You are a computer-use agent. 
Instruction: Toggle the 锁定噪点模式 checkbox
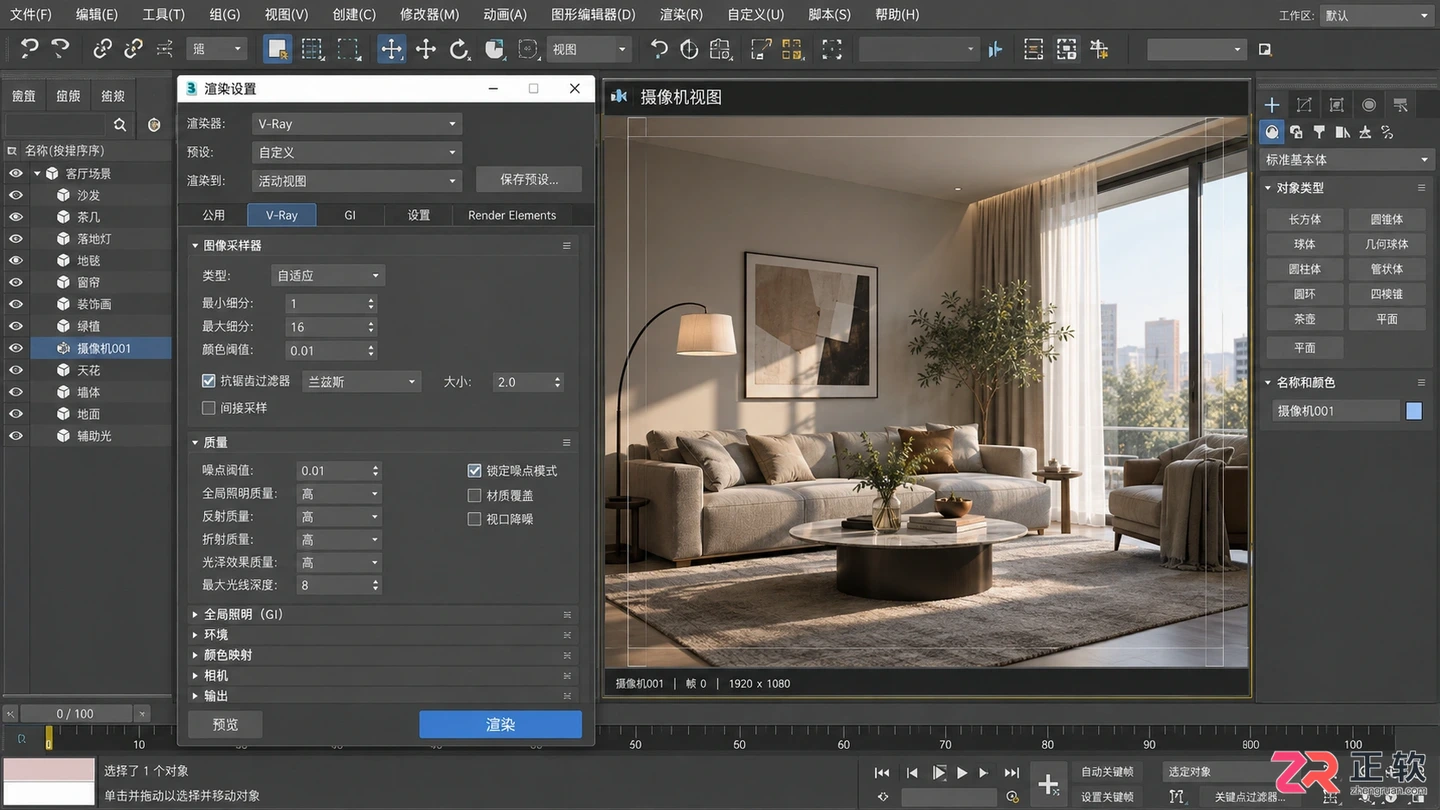tap(475, 471)
